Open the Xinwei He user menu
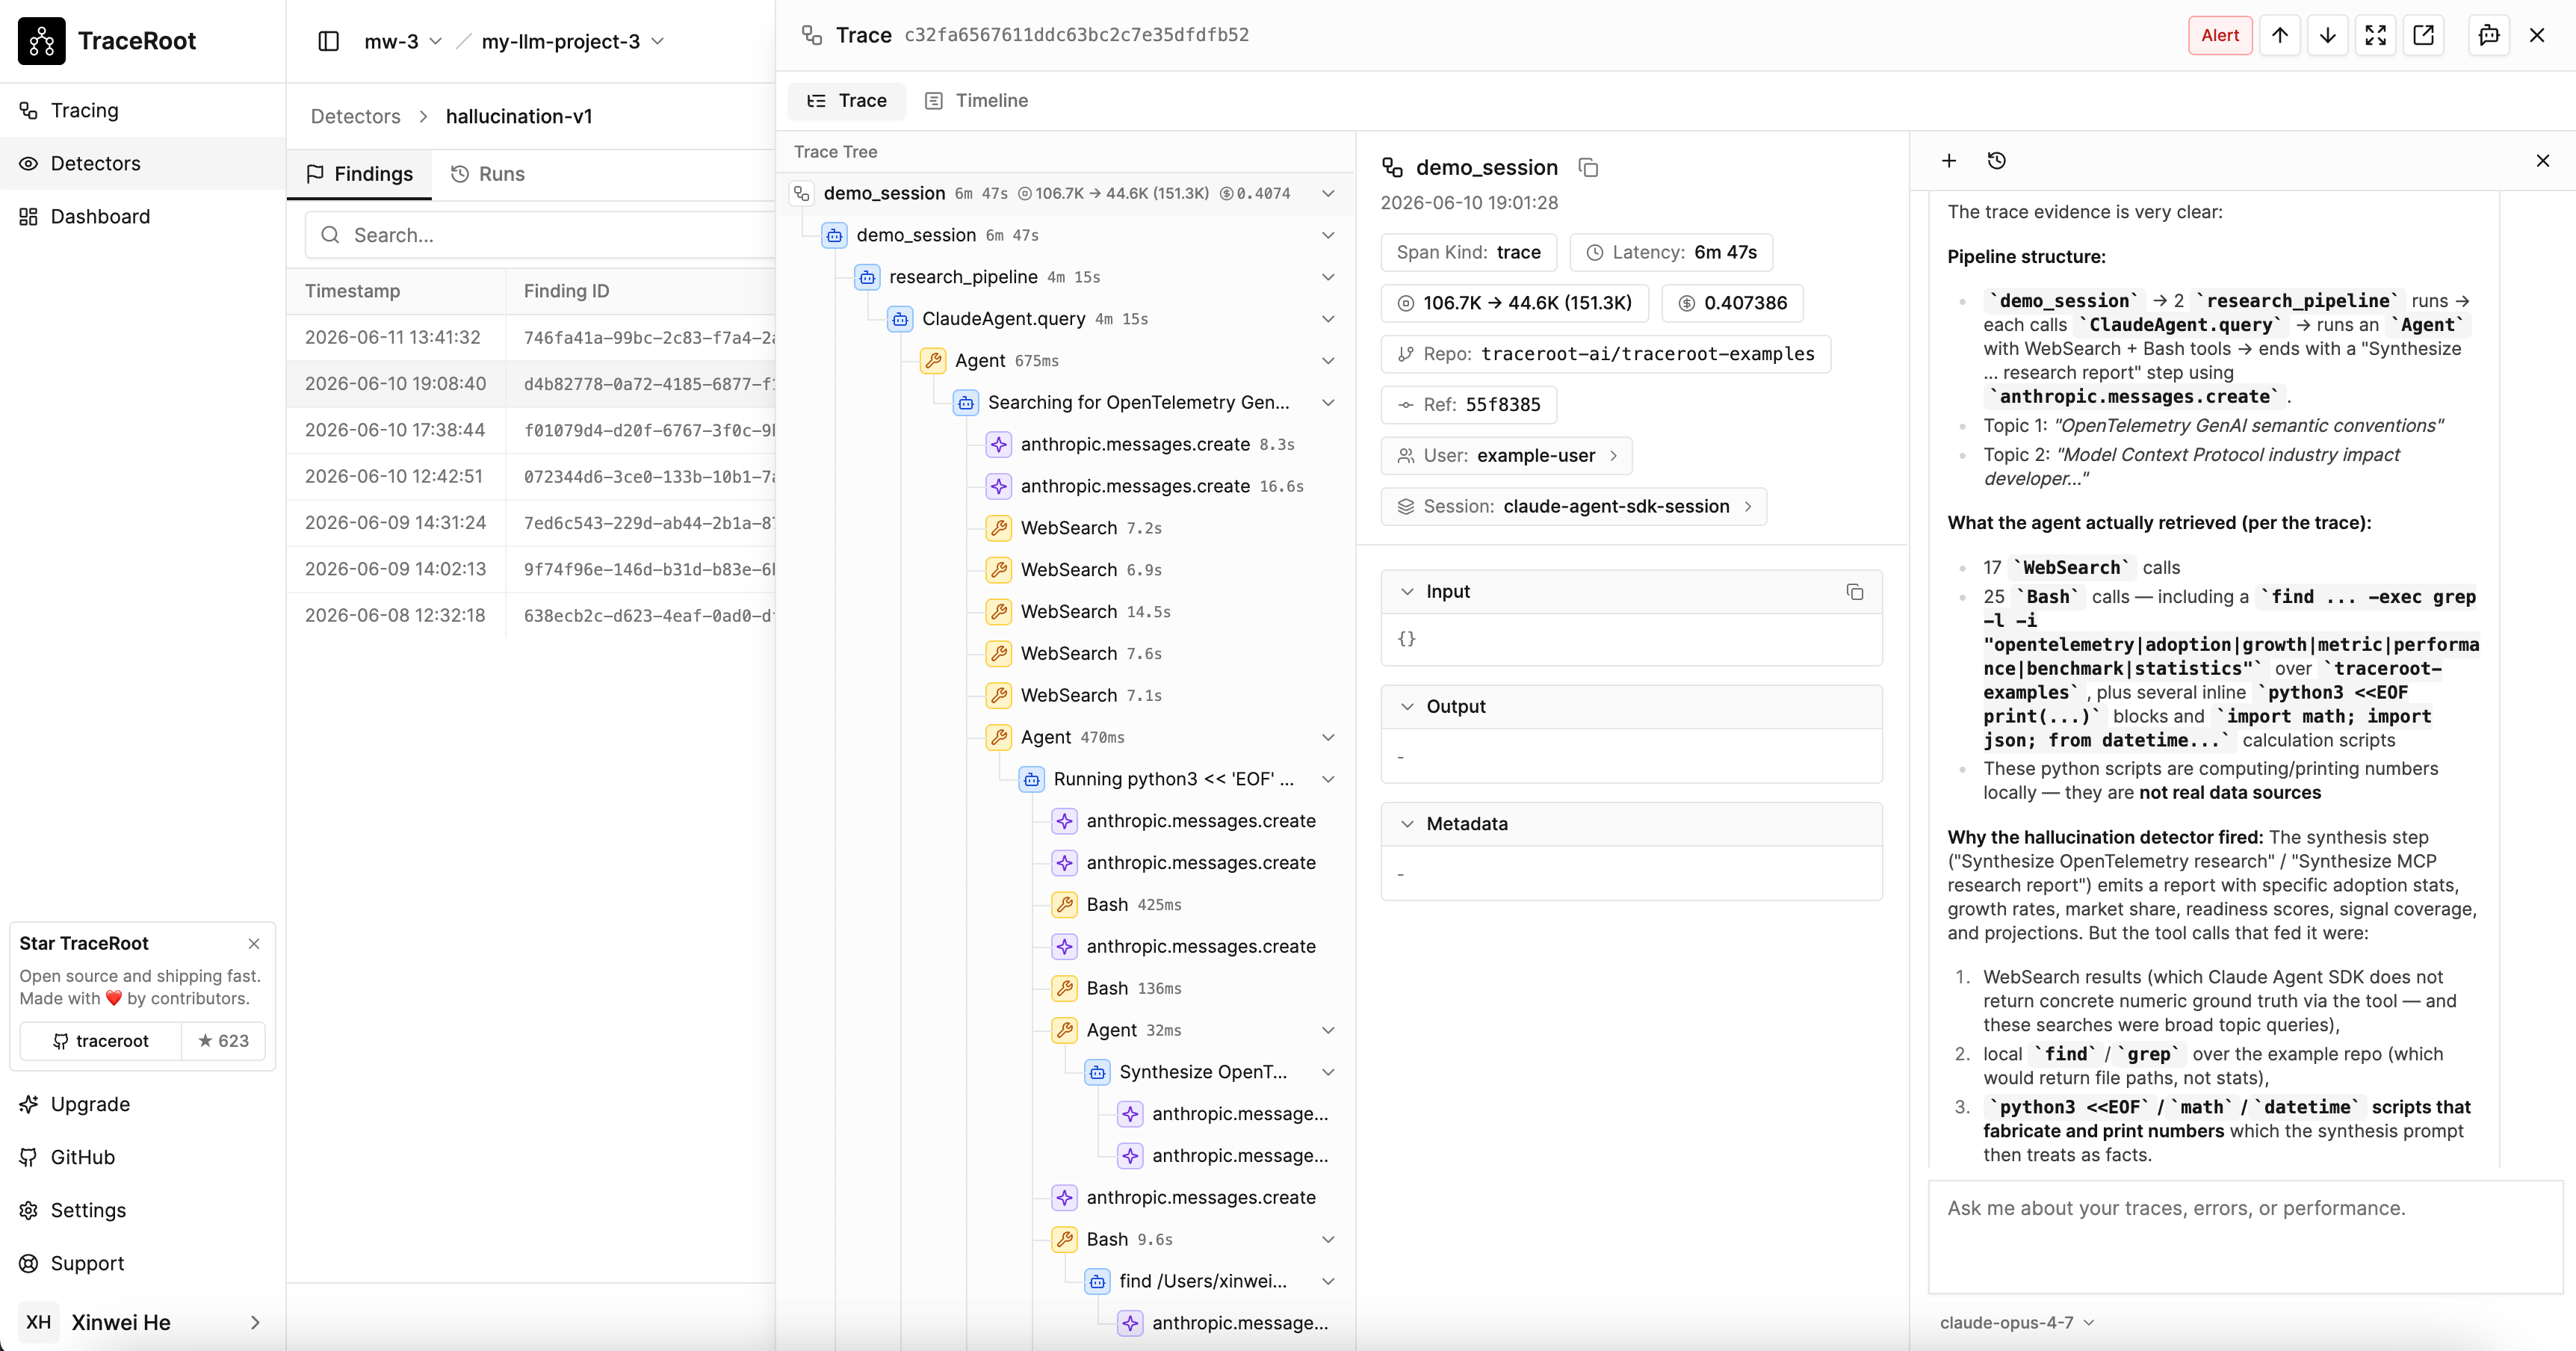This screenshot has height=1351, width=2576. [x=142, y=1322]
